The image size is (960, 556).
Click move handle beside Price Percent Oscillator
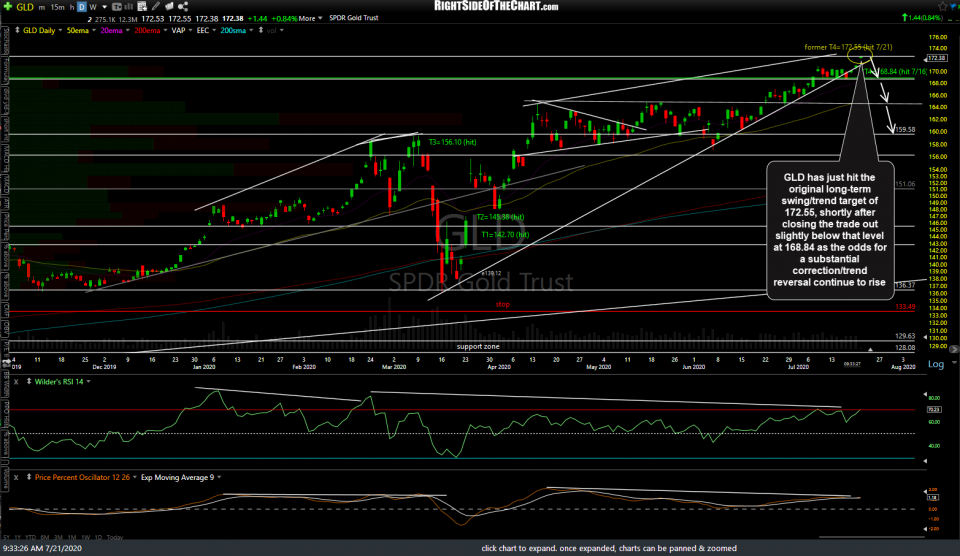click(x=28, y=477)
